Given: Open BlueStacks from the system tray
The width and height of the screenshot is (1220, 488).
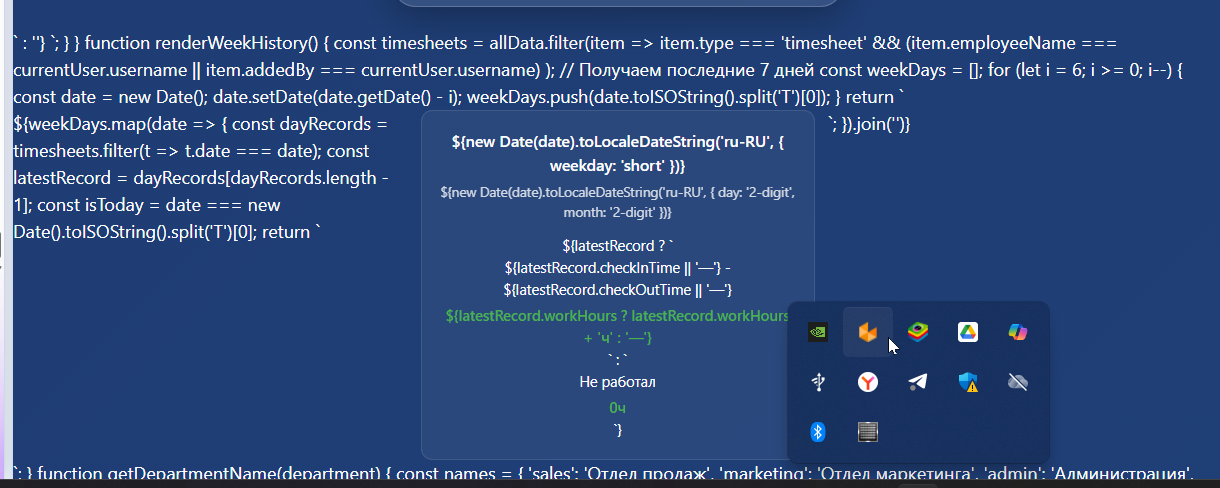Looking at the screenshot, I should click(918, 332).
